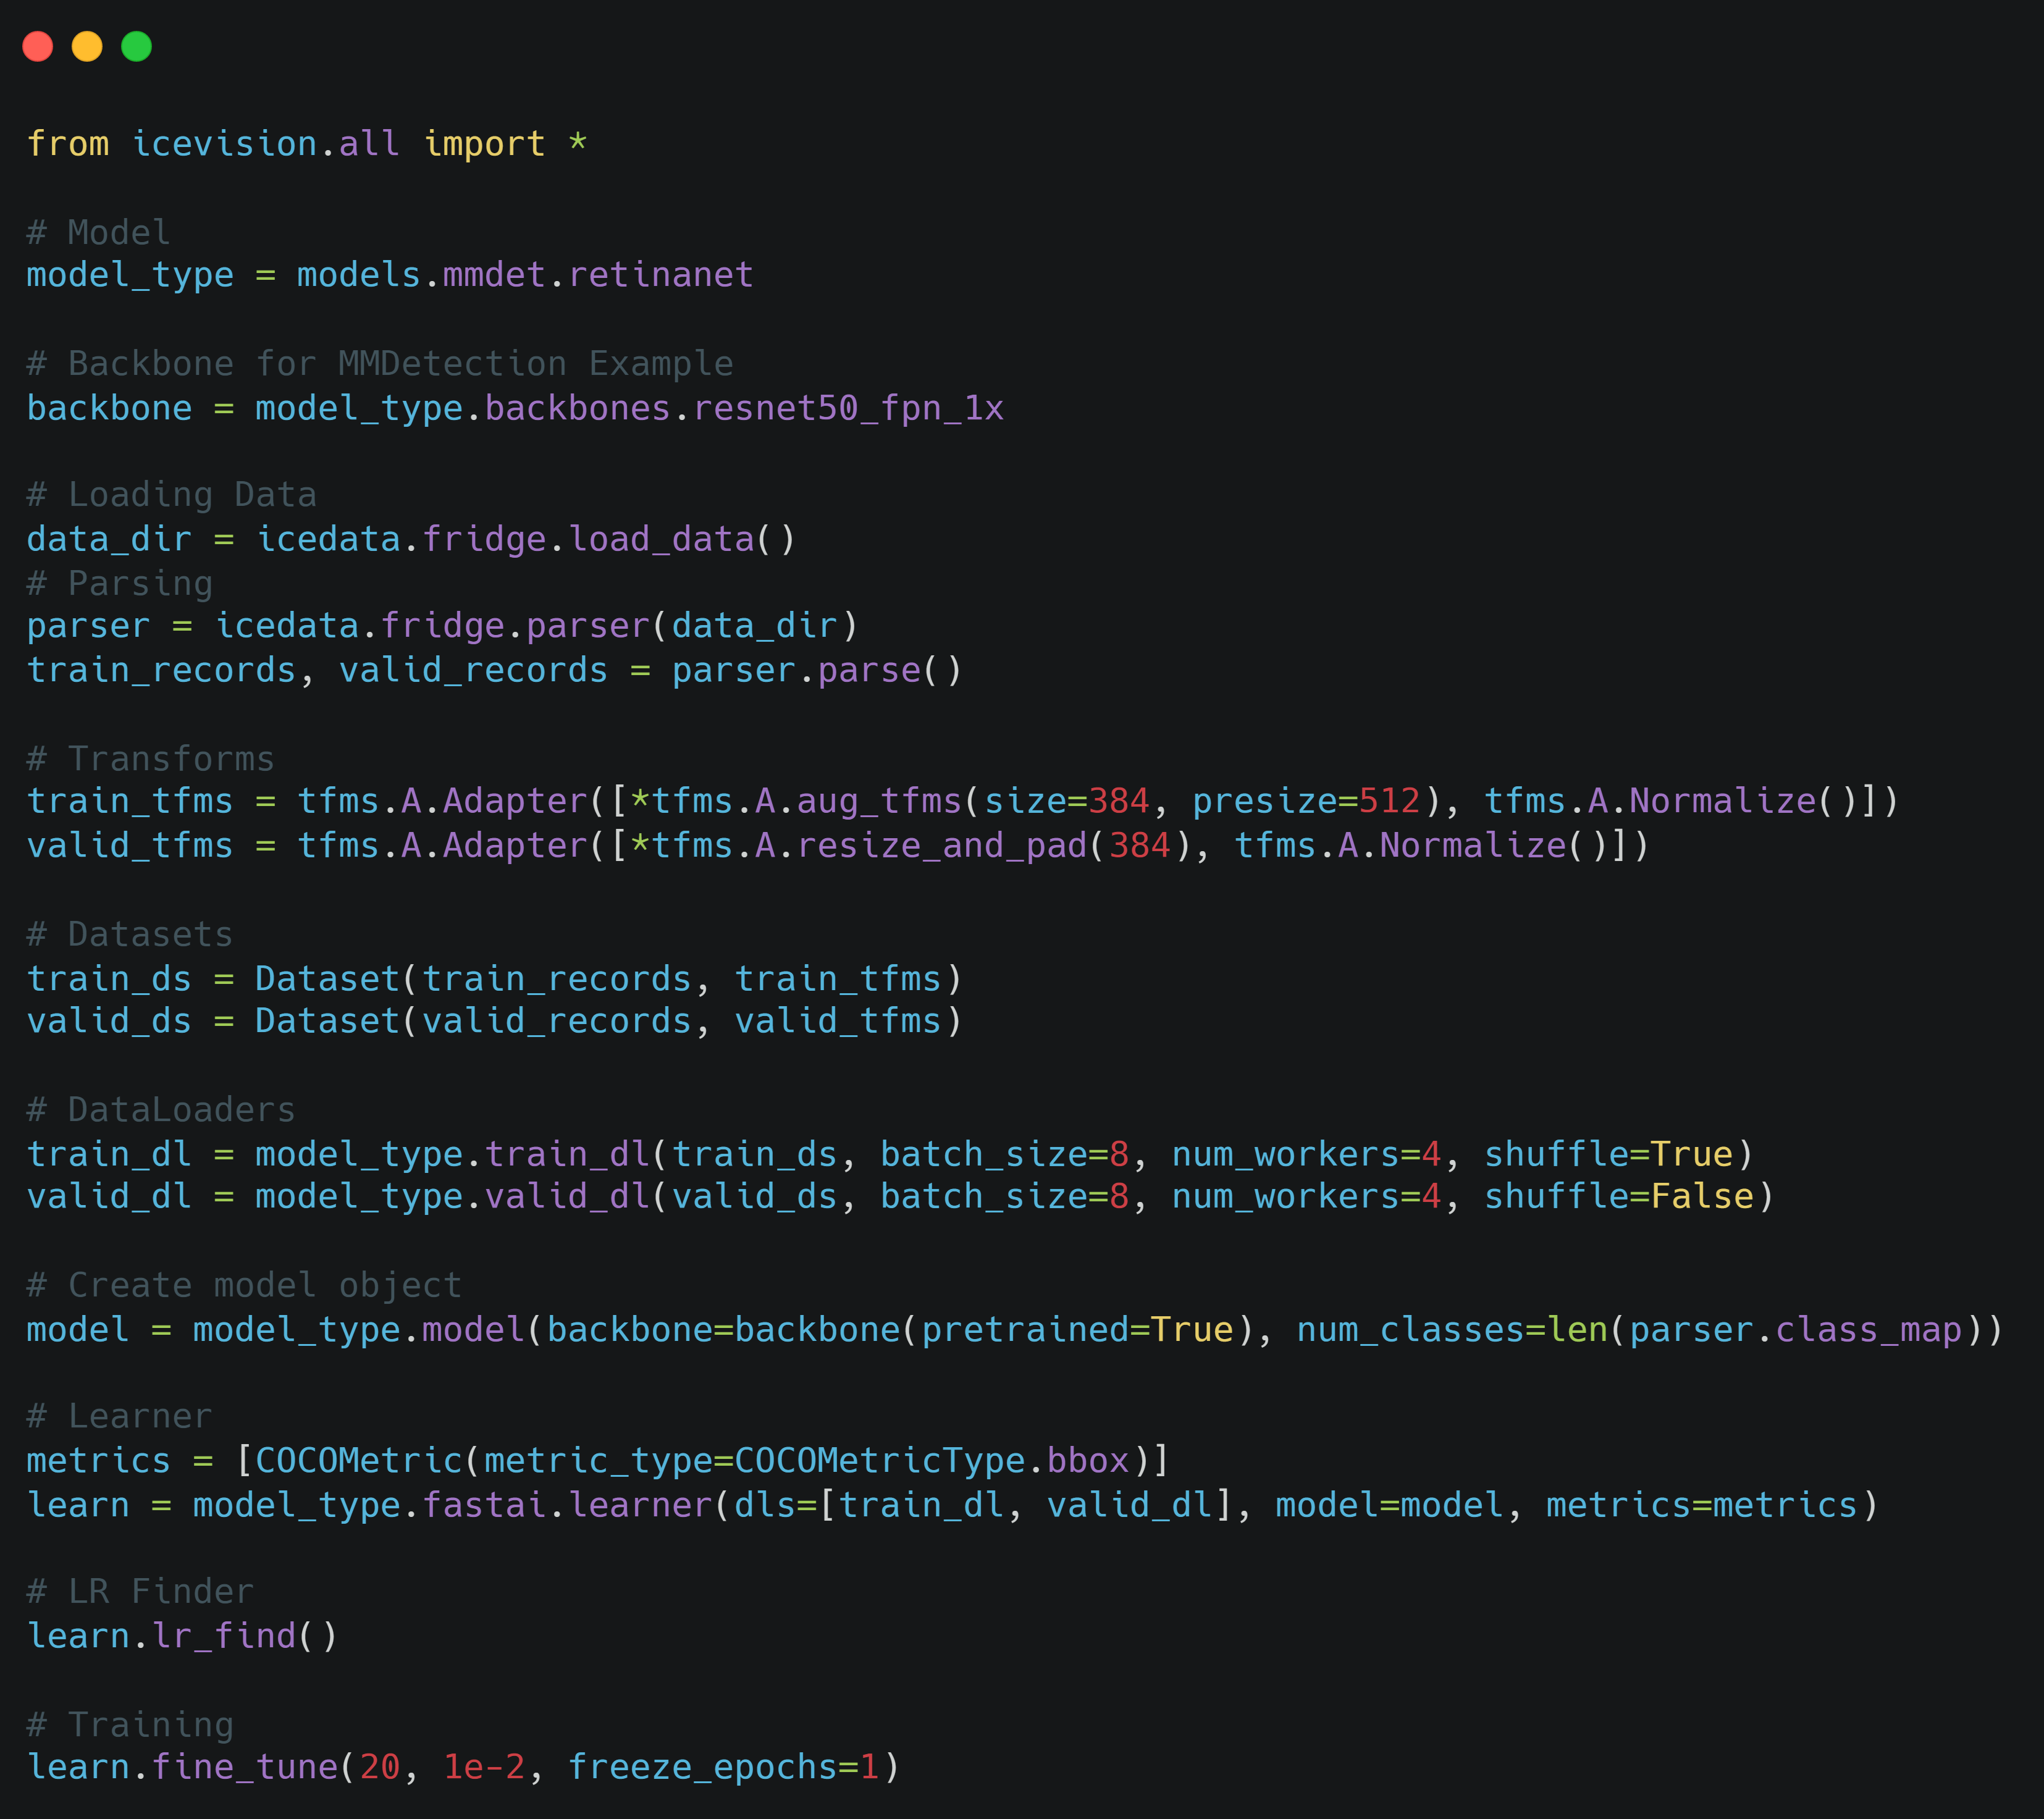Click 'class_map' attribute in model line
Image resolution: width=2044 pixels, height=1819 pixels.
[x=1868, y=1330]
